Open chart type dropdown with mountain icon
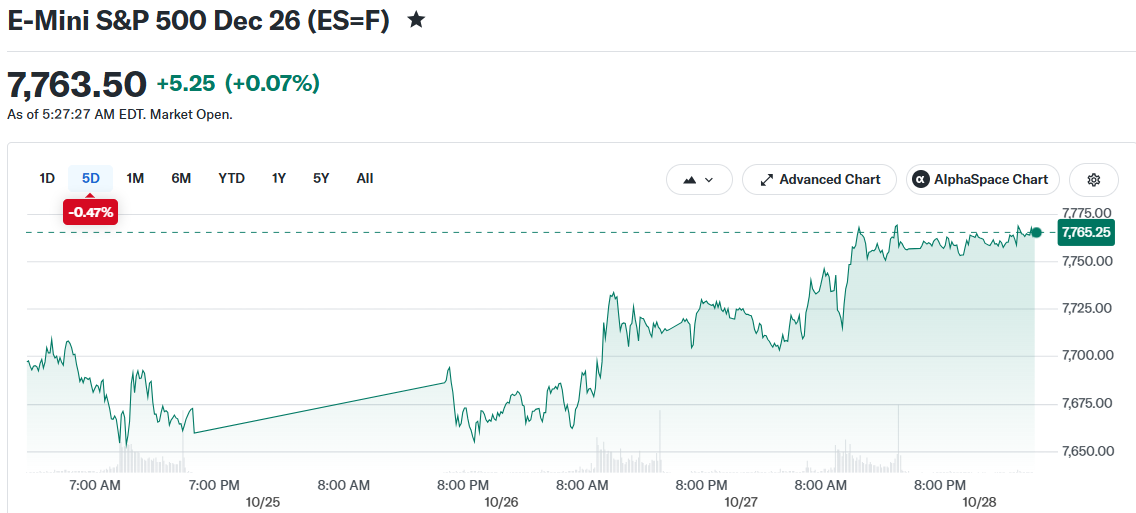Viewport: 1136px width, 513px height. coord(699,180)
